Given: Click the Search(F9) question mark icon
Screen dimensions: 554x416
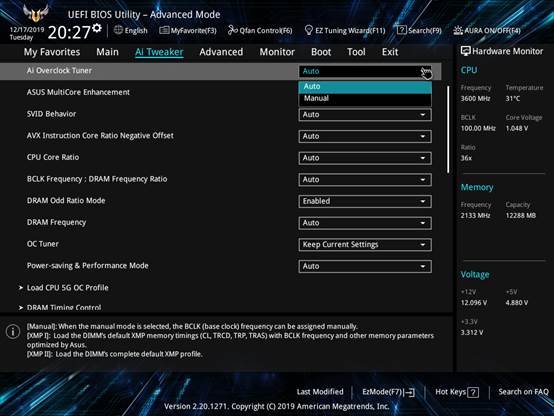Looking at the screenshot, I should pyautogui.click(x=401, y=30).
